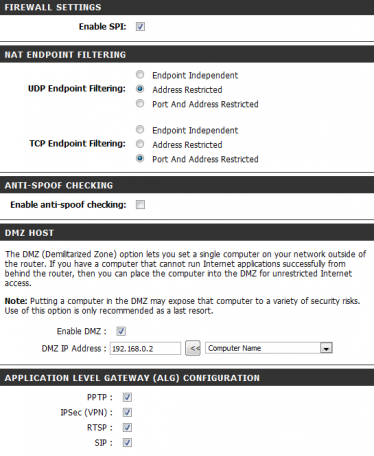Disable the Enable SPI checkbox
The height and width of the screenshot is (456, 374).
[x=140, y=26]
